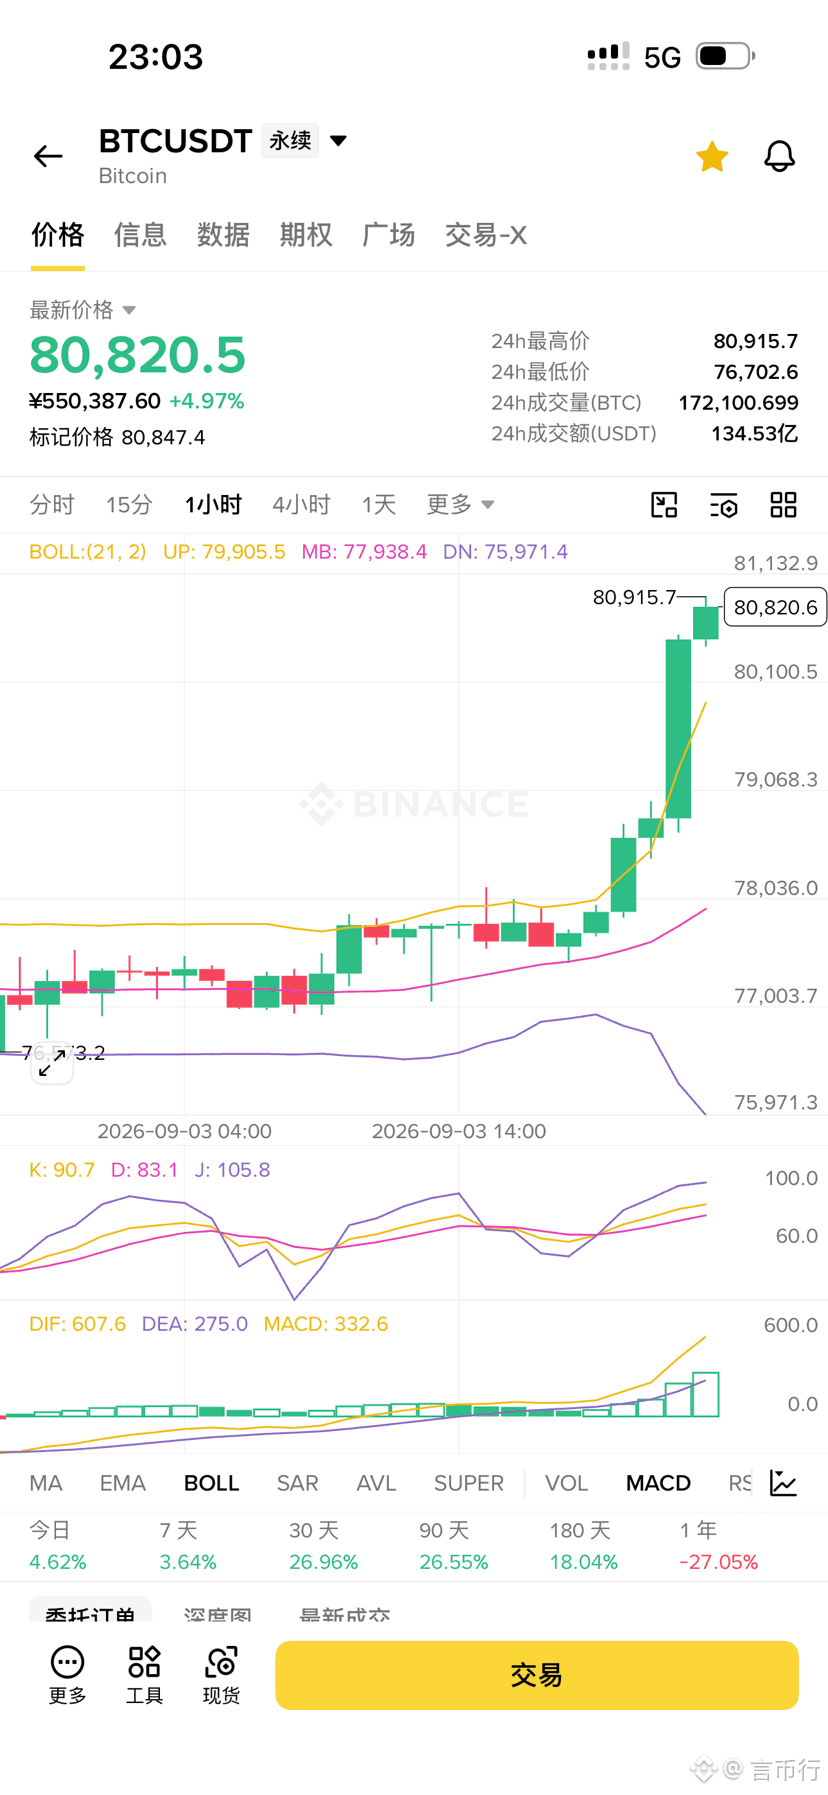Open the indicator chart icon
Viewport: 828px width, 1795px height.
click(784, 1483)
